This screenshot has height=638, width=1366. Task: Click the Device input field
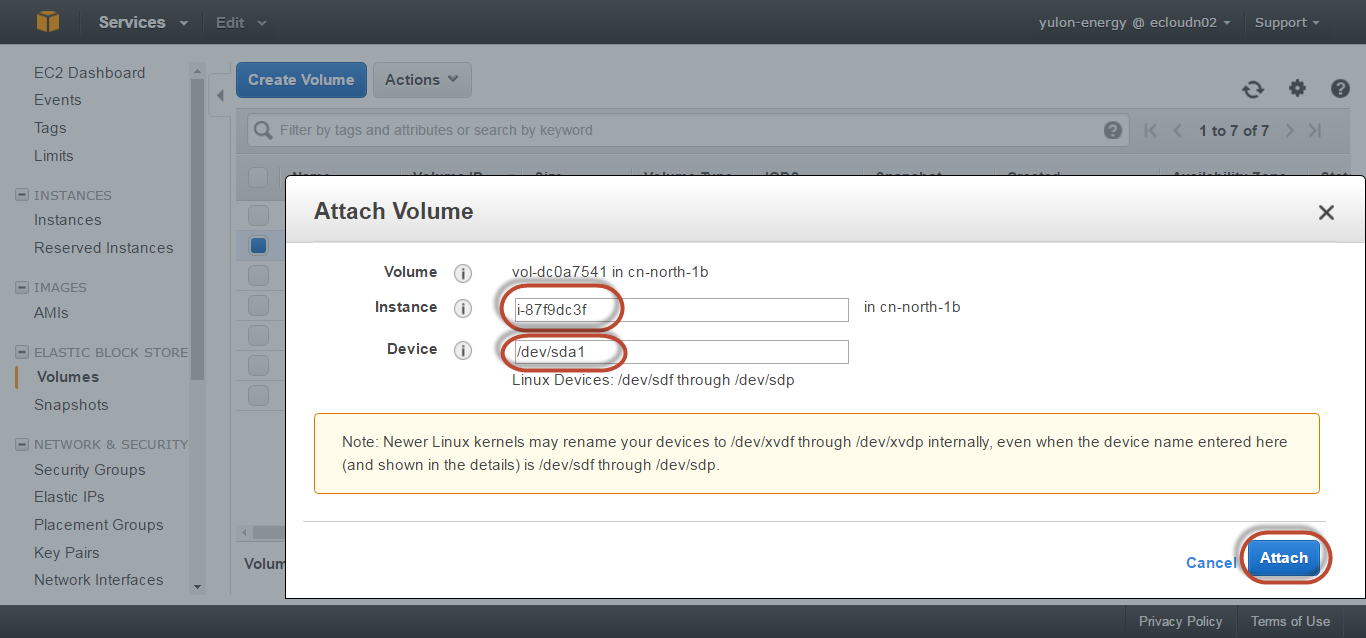tap(680, 351)
